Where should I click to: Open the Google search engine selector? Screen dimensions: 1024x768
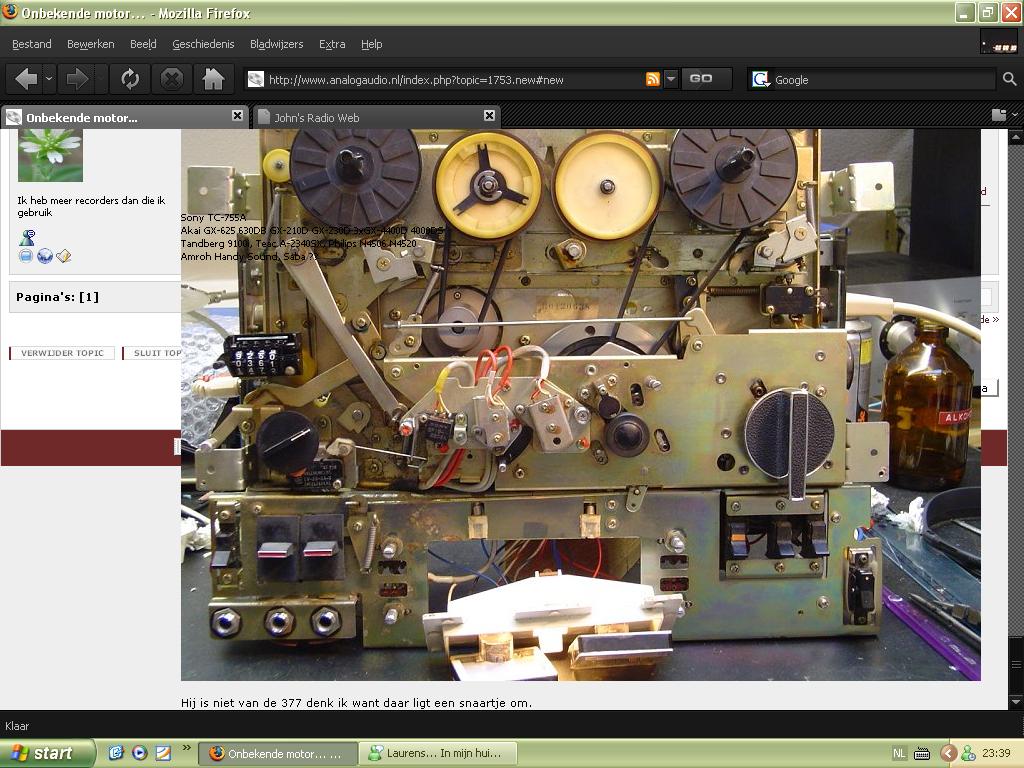[x=761, y=79]
